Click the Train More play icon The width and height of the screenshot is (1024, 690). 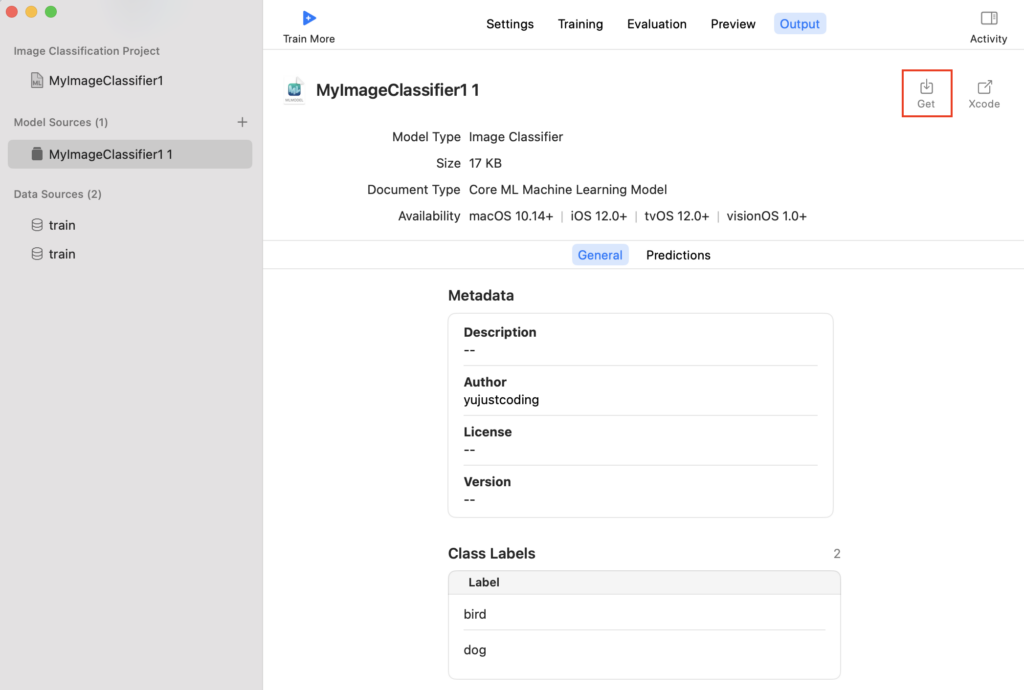click(309, 18)
